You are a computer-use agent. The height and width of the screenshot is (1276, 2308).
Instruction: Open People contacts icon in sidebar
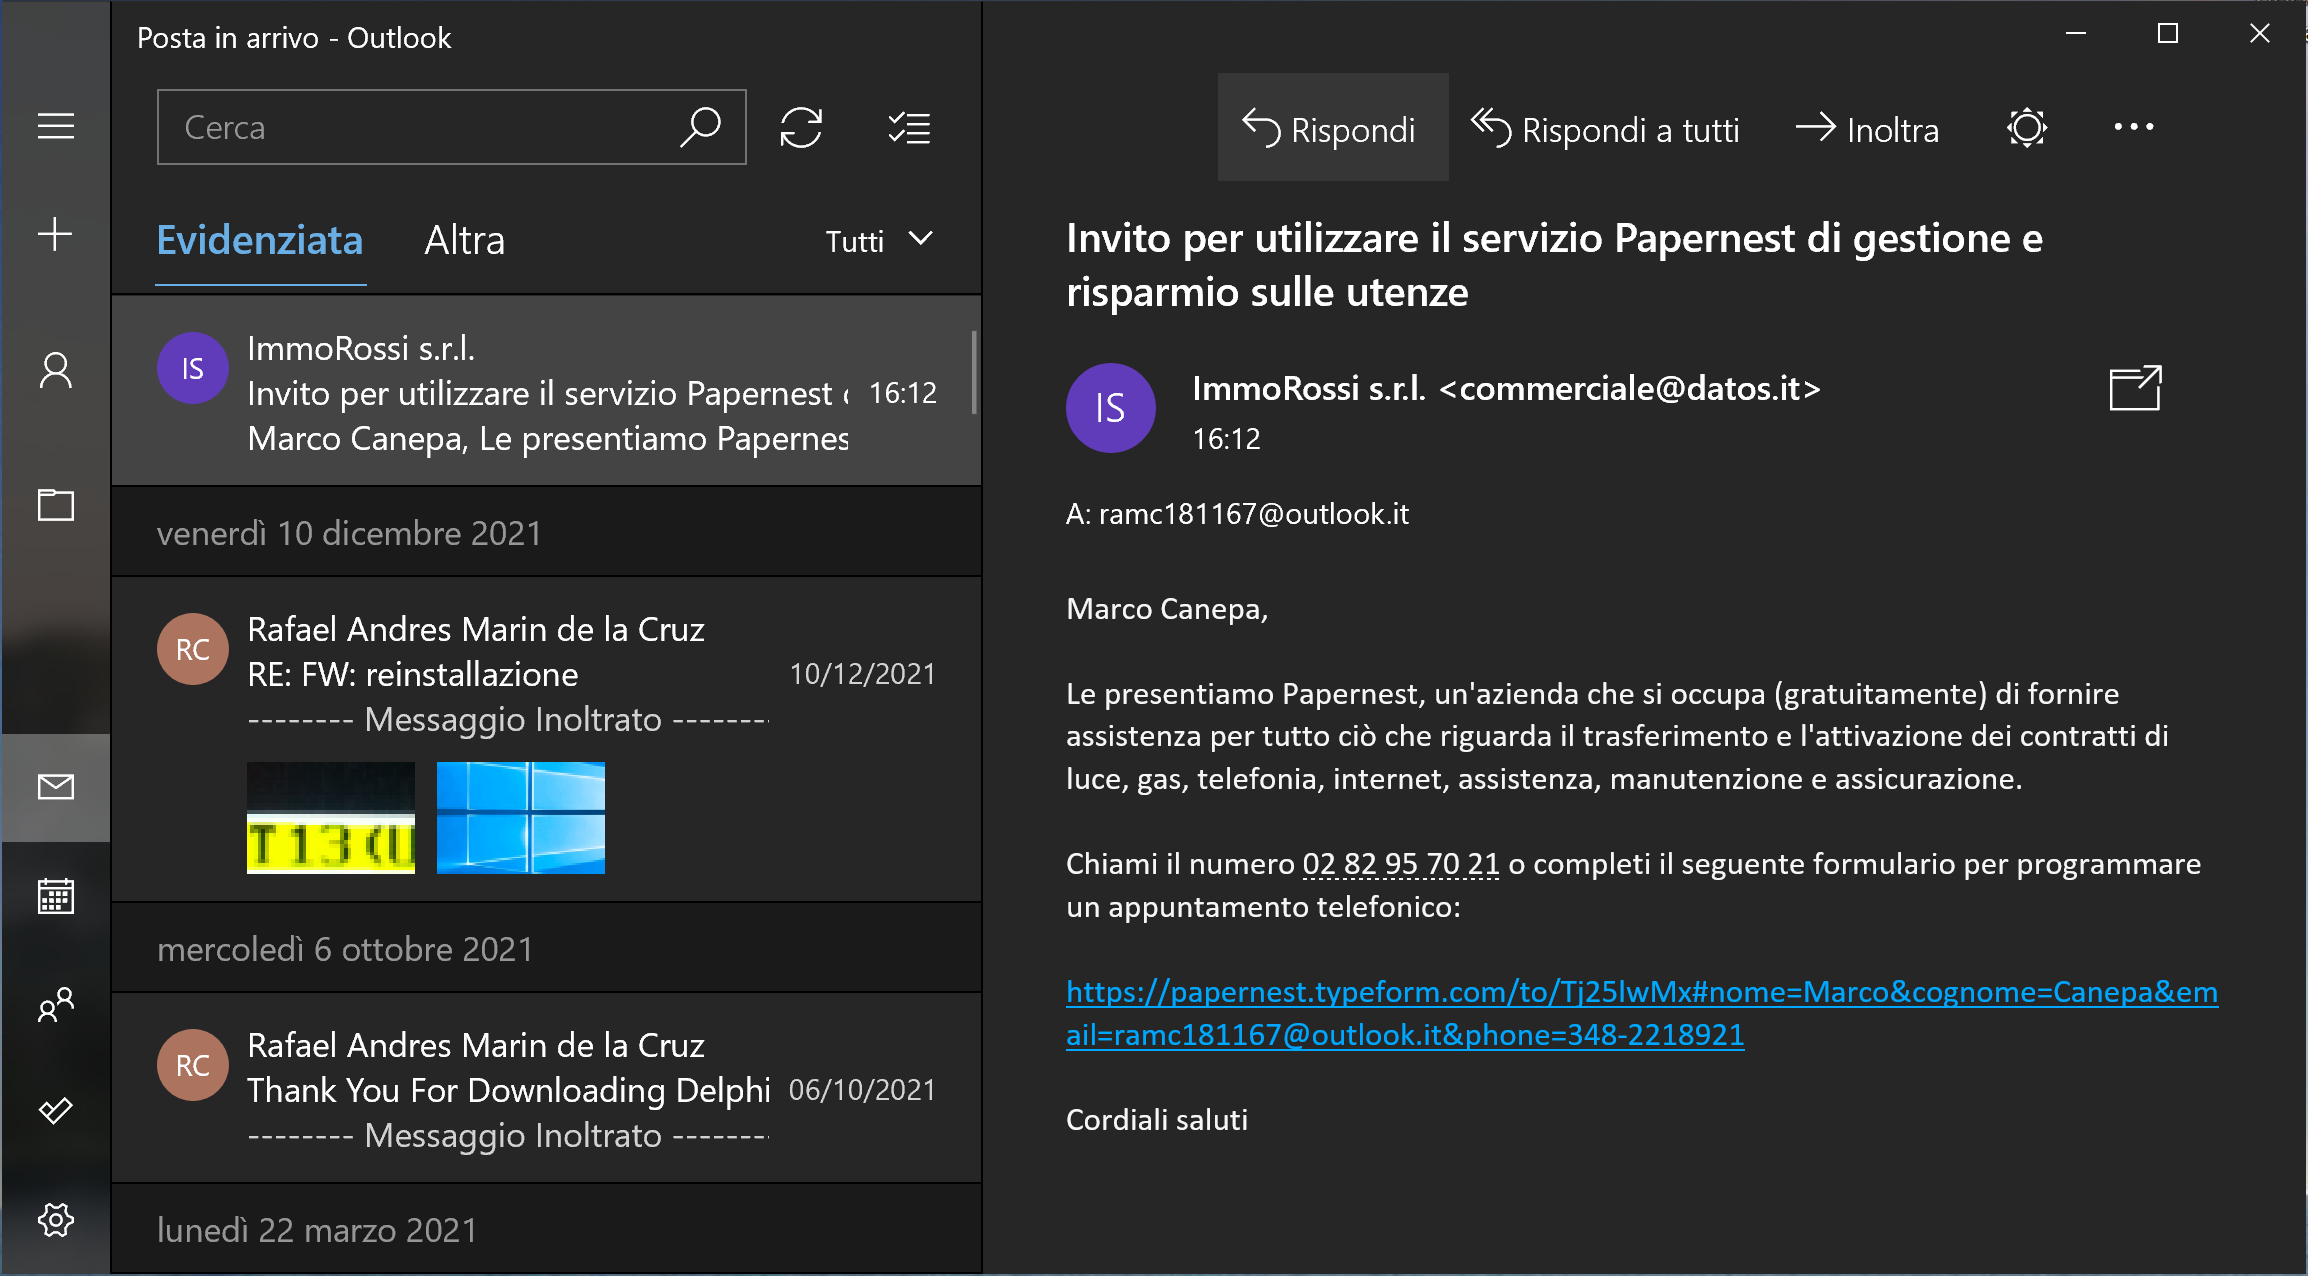(x=56, y=1005)
